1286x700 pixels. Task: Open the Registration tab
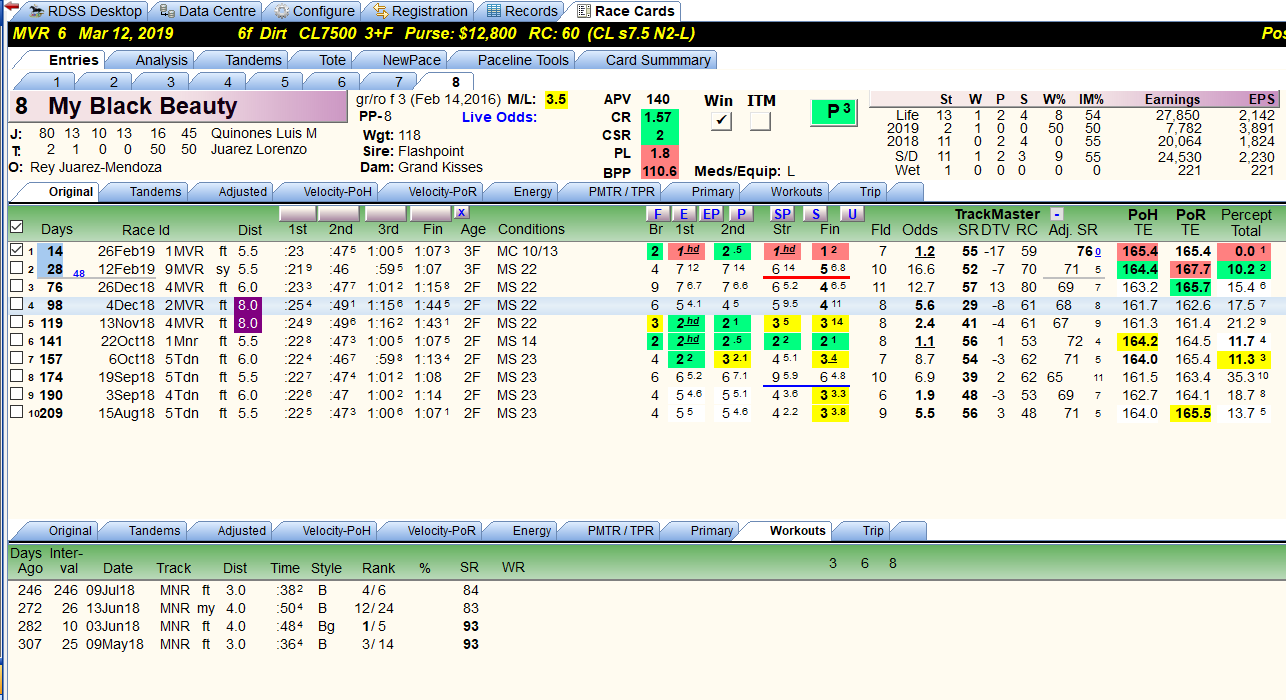tap(420, 11)
